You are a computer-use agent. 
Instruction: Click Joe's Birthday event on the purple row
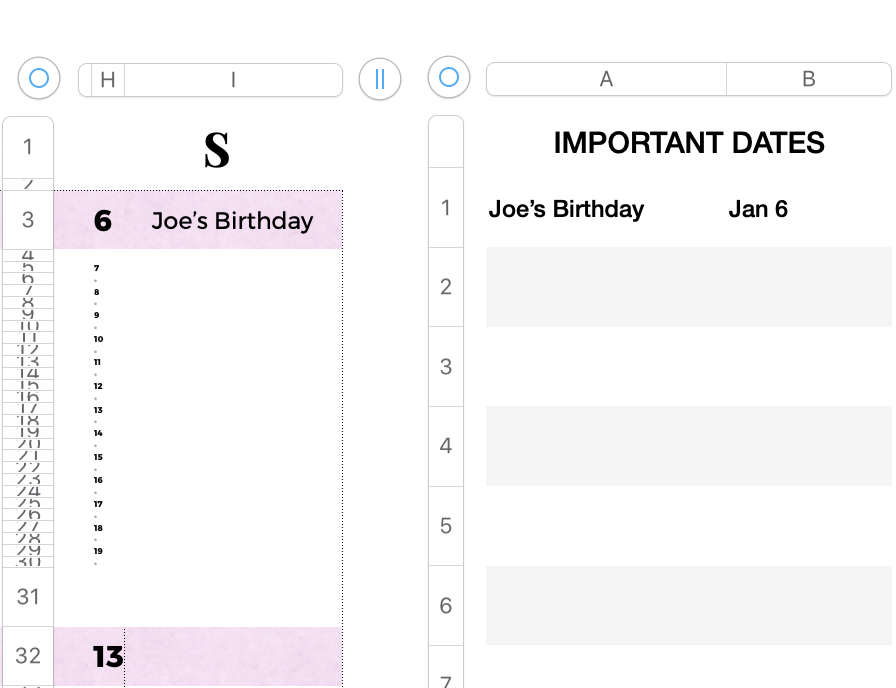click(232, 221)
